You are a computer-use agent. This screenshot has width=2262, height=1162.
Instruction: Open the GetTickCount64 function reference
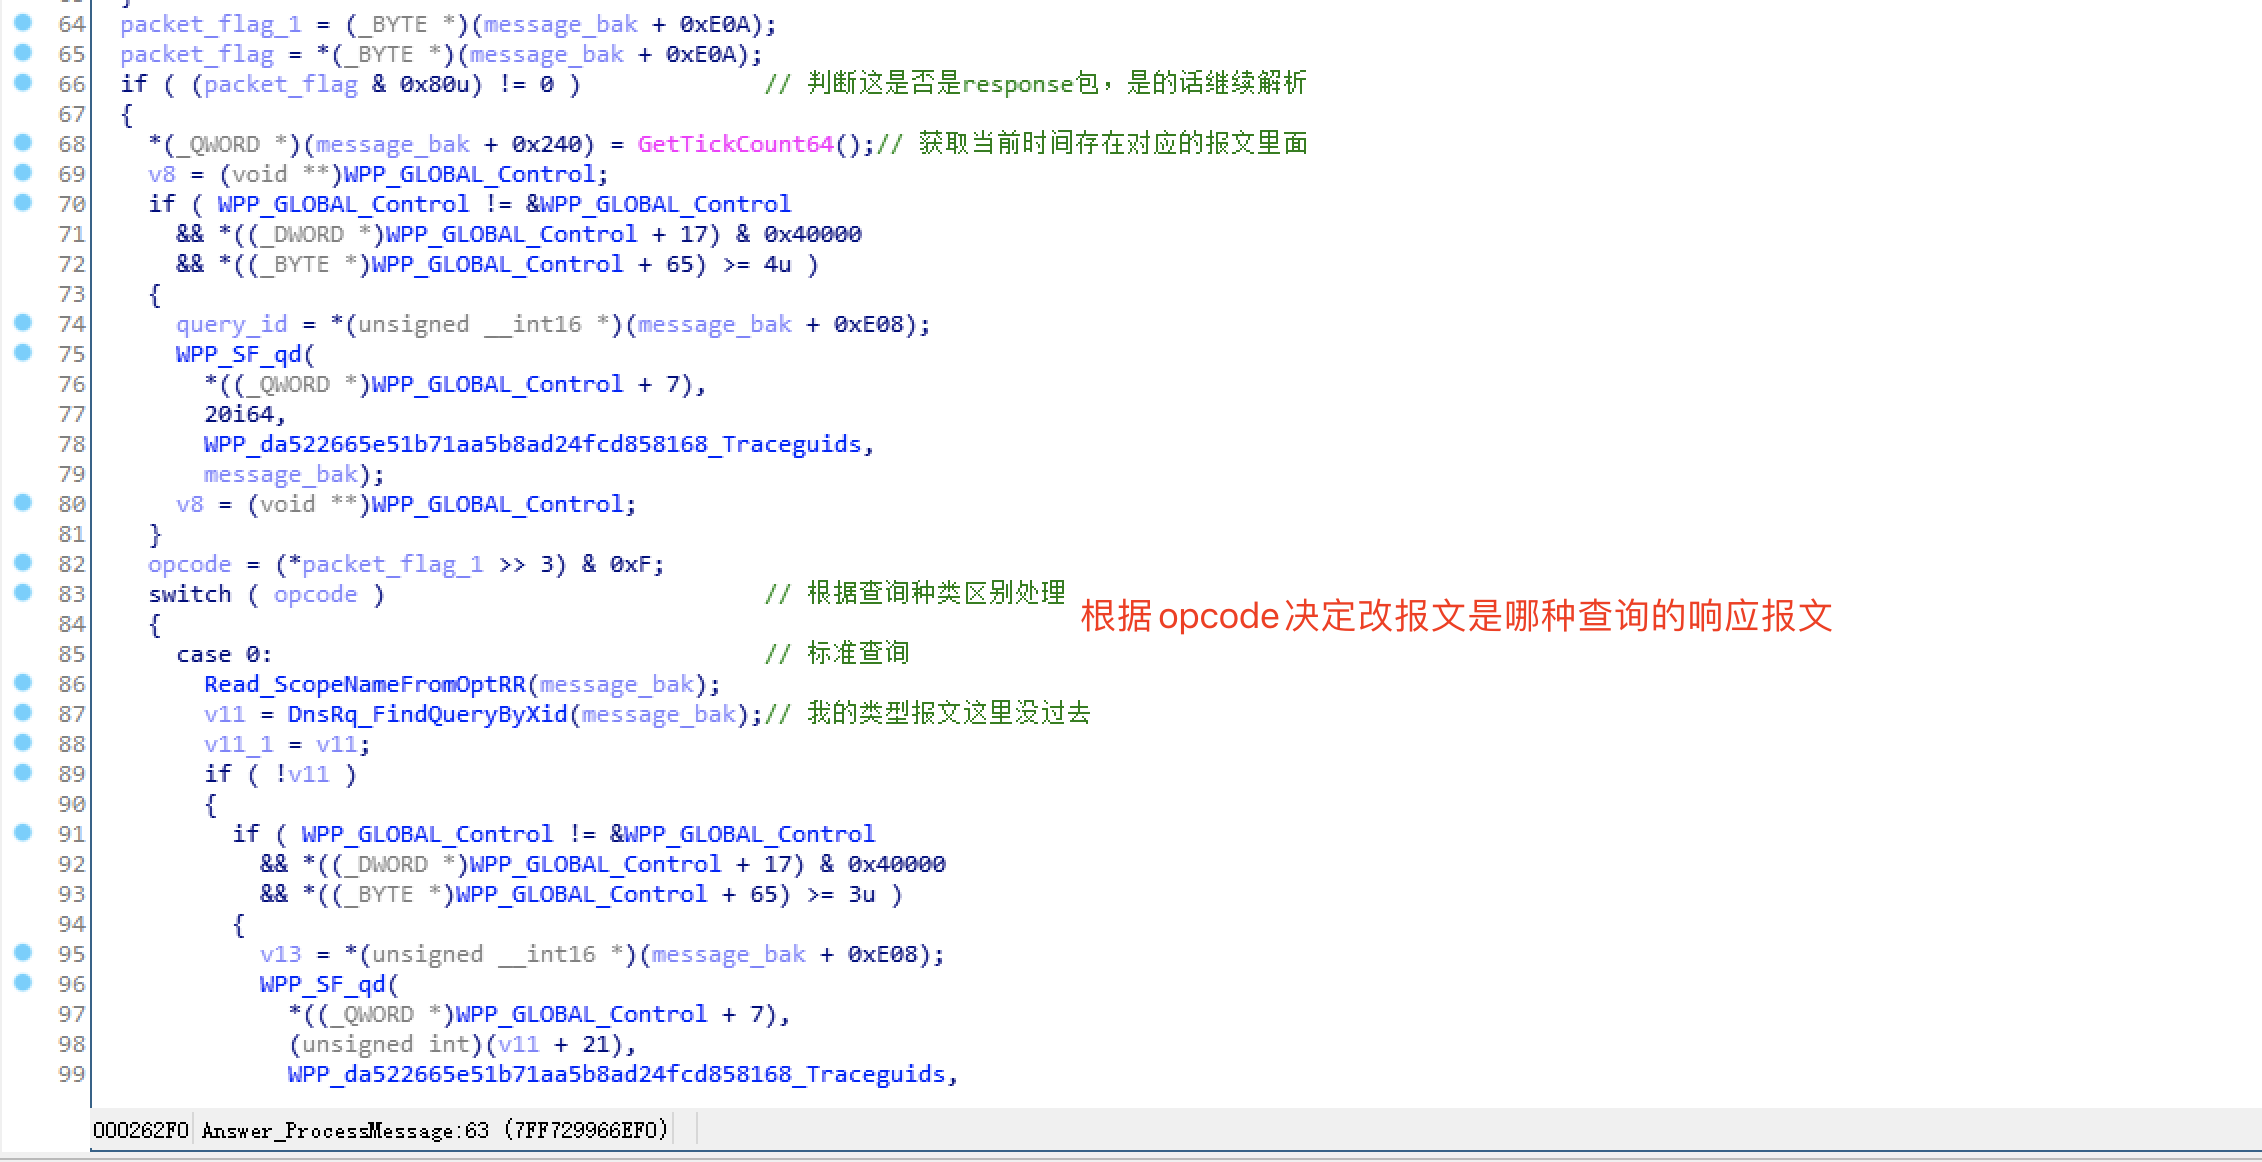[x=735, y=144]
